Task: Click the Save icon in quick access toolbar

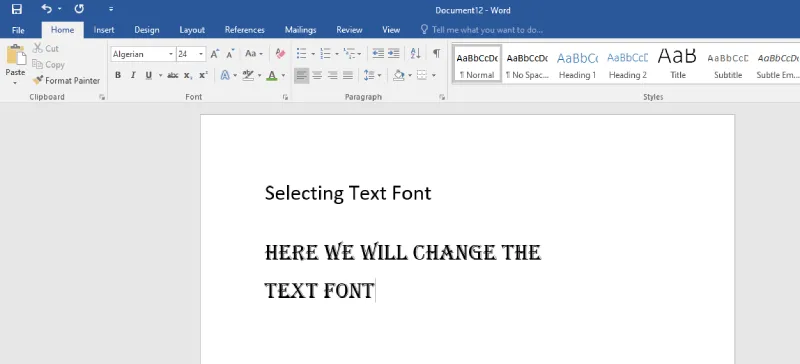Action: click(x=16, y=9)
